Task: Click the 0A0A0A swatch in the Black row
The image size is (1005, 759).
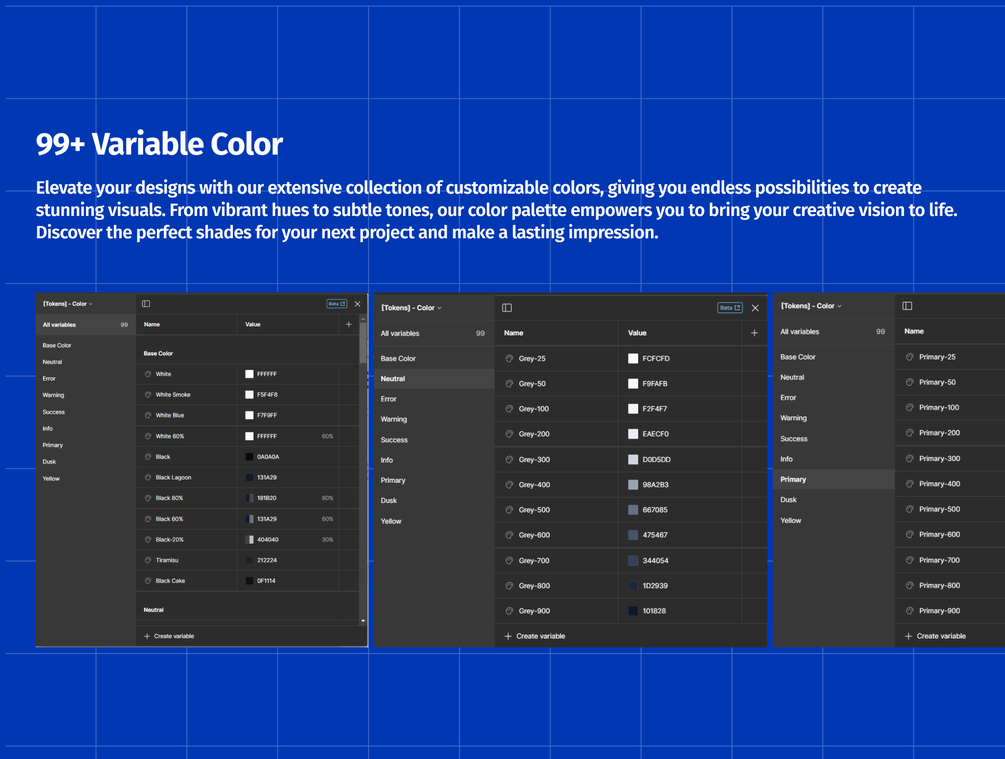Action: pos(249,456)
